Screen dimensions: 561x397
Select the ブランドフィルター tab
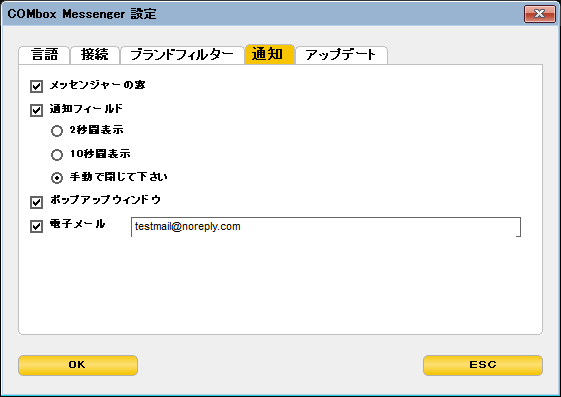[182, 55]
